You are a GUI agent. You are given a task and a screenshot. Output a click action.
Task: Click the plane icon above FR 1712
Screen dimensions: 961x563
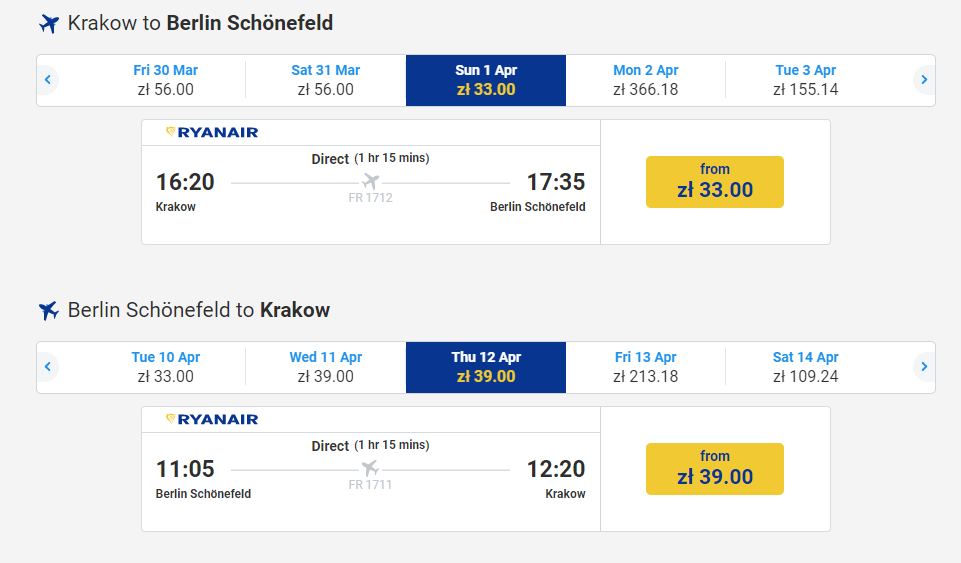coord(371,182)
